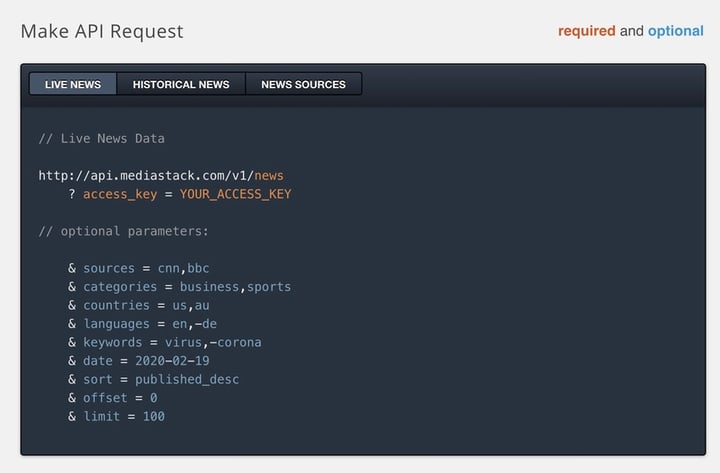This screenshot has height=473, width=720.
Task: Click the "// optional parameters:" comment line
Action: click(123, 231)
